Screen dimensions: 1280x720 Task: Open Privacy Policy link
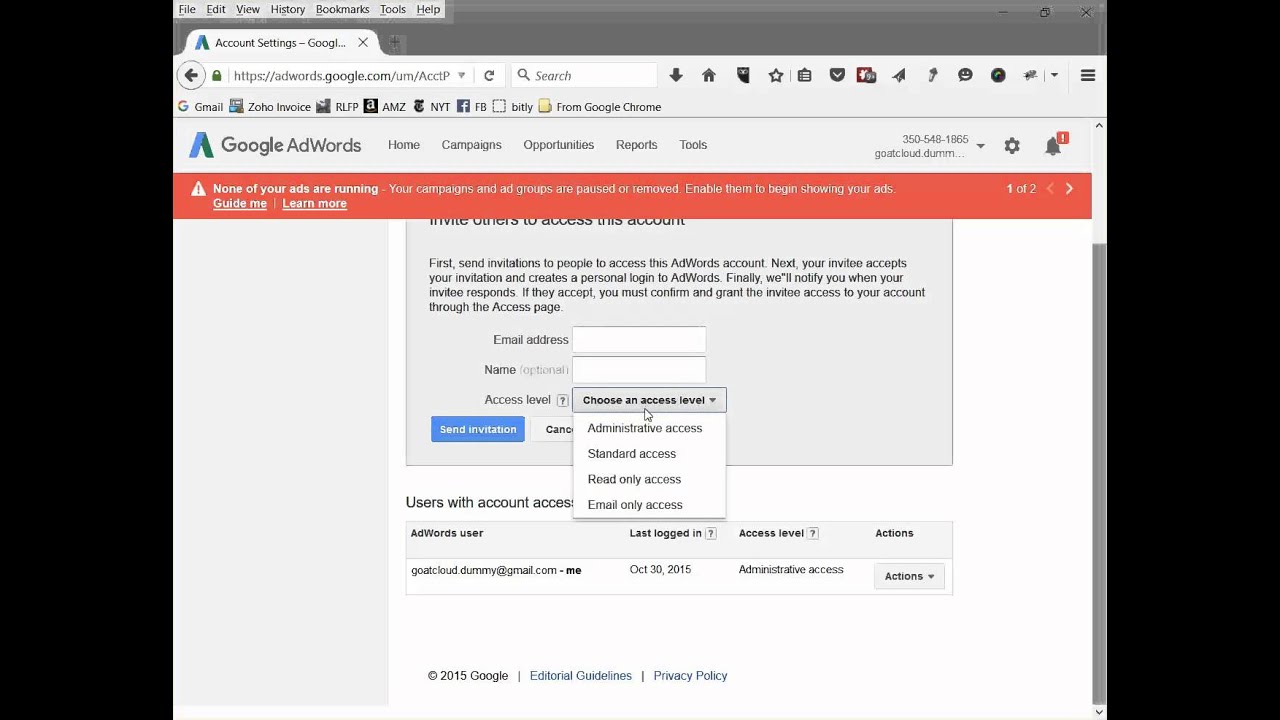pyautogui.click(x=690, y=676)
